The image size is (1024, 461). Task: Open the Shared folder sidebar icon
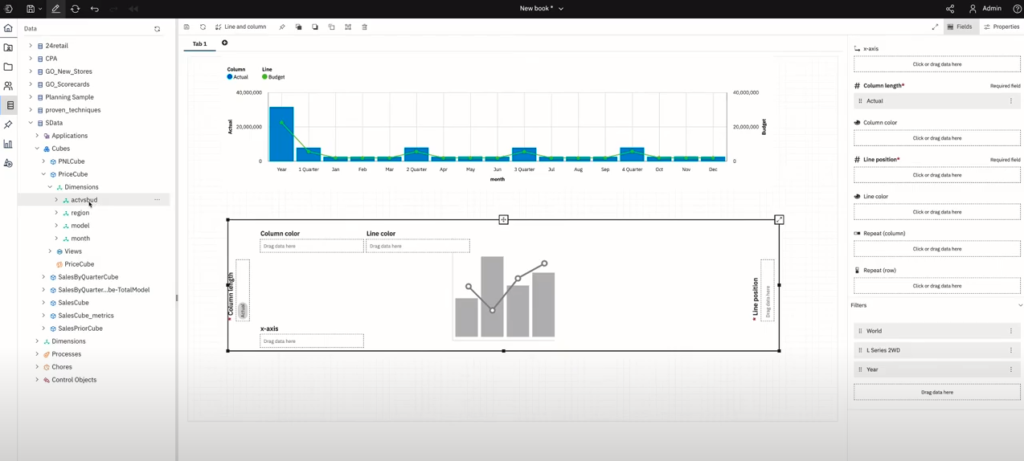8,48
